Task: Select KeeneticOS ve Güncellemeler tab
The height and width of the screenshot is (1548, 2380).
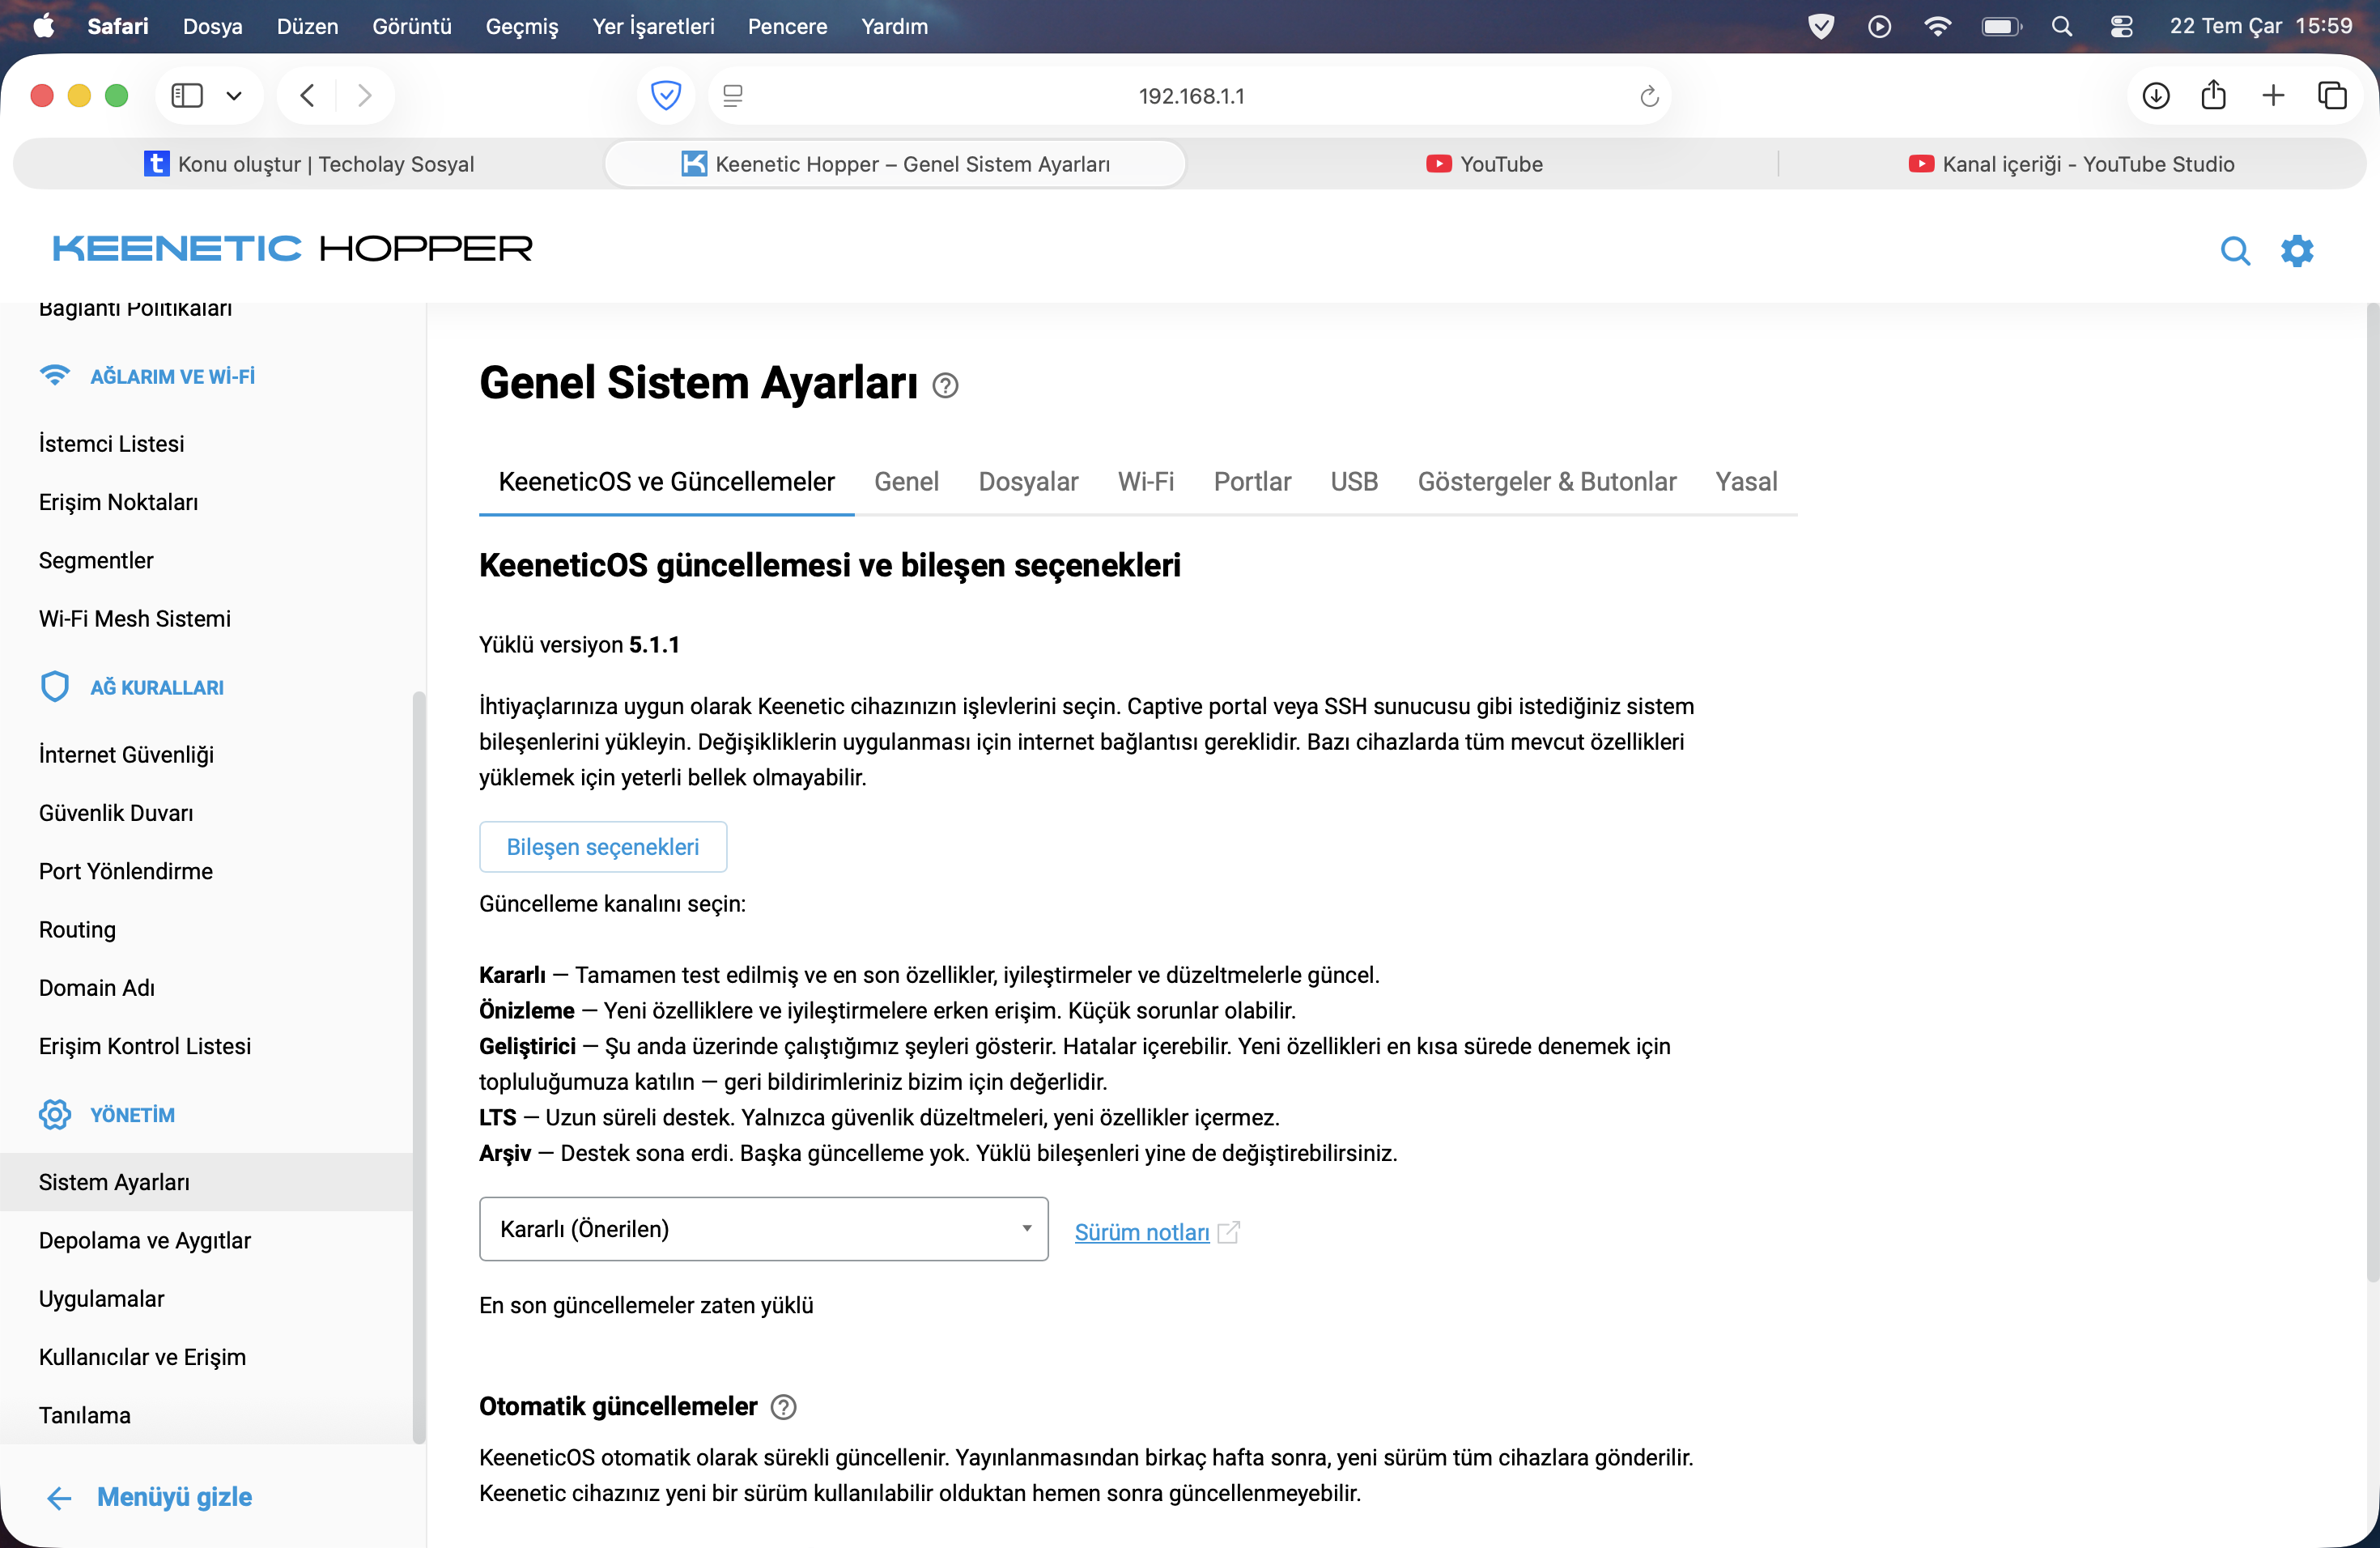Action: point(666,482)
